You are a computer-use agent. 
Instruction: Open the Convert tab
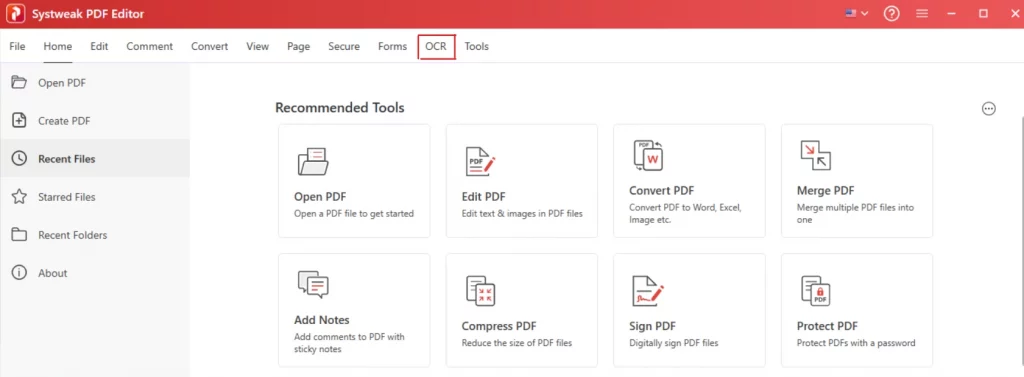coord(210,46)
